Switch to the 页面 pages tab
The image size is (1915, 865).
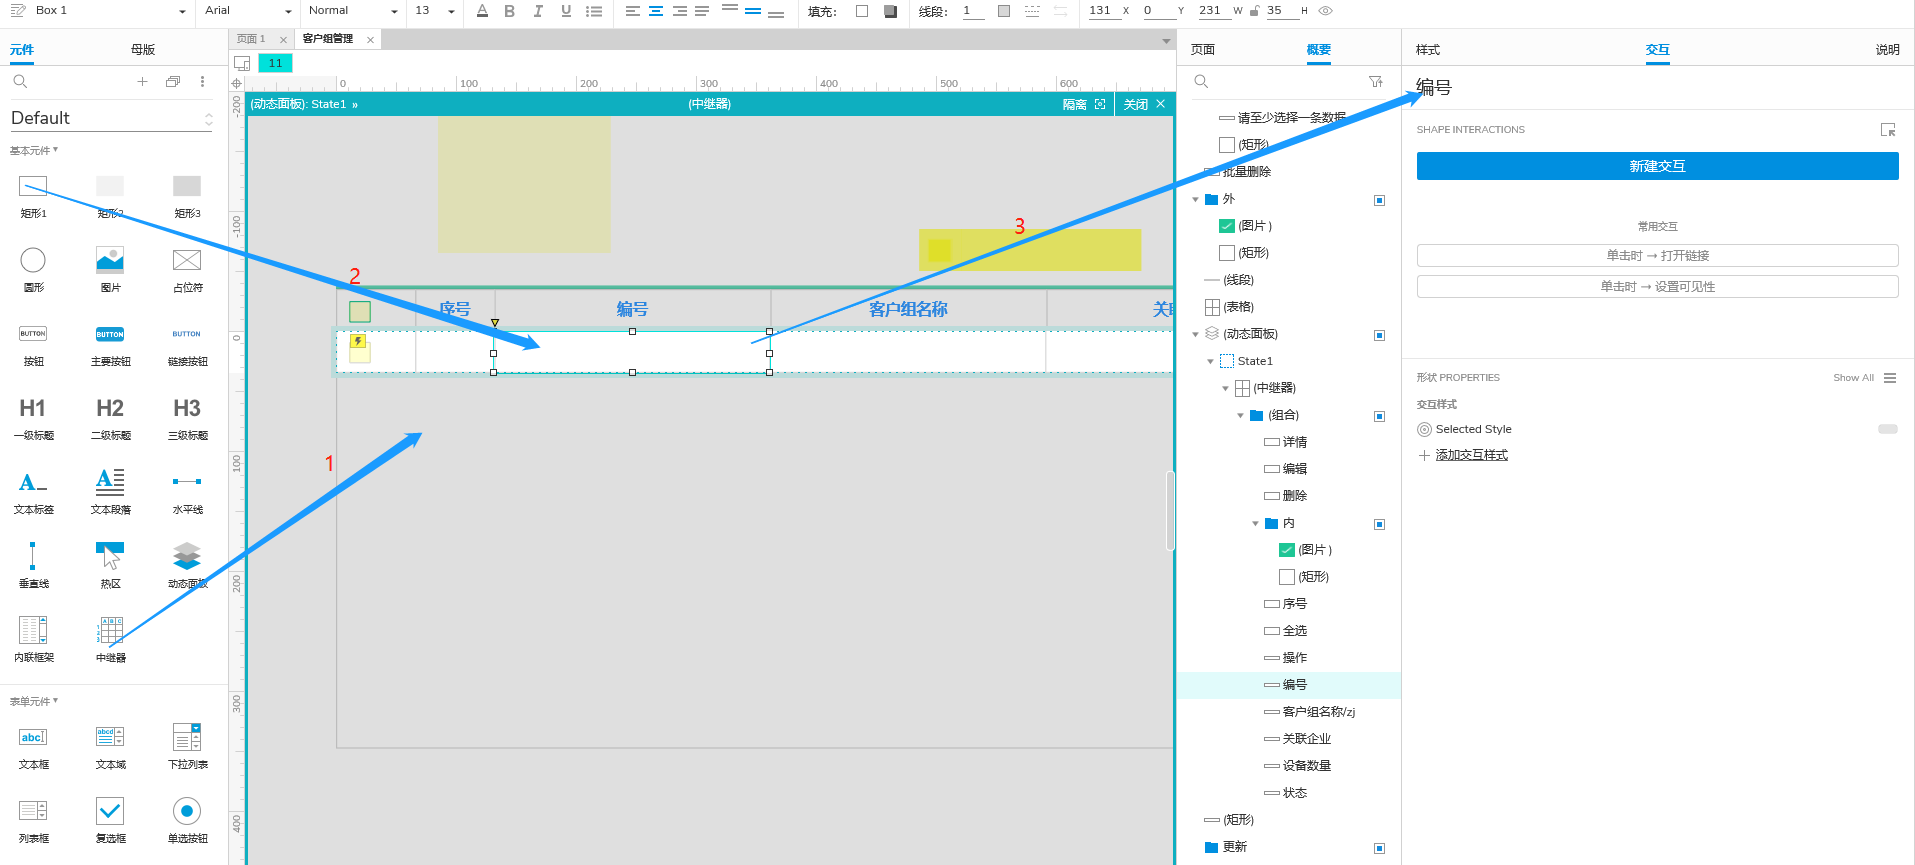[1203, 49]
